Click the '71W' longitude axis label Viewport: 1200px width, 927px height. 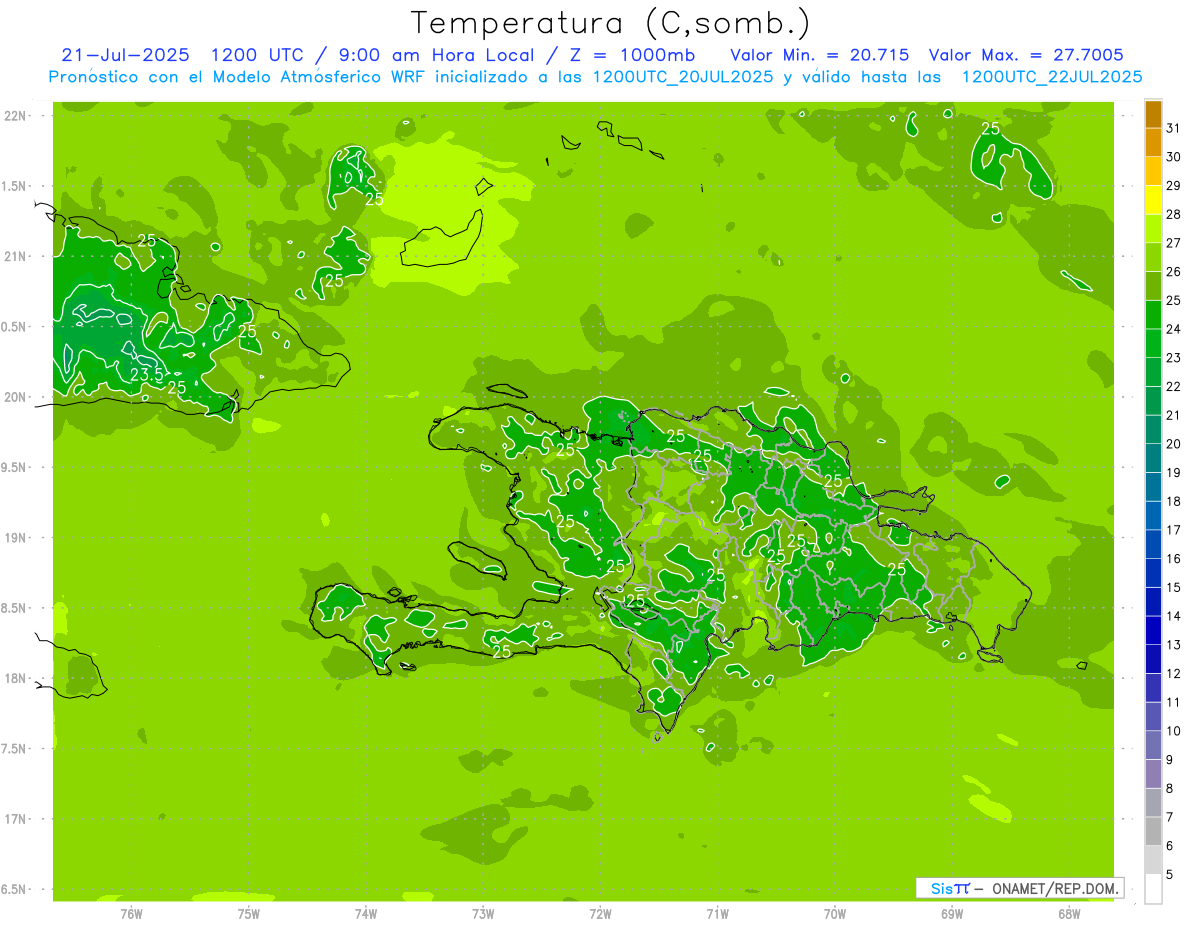[x=717, y=914]
